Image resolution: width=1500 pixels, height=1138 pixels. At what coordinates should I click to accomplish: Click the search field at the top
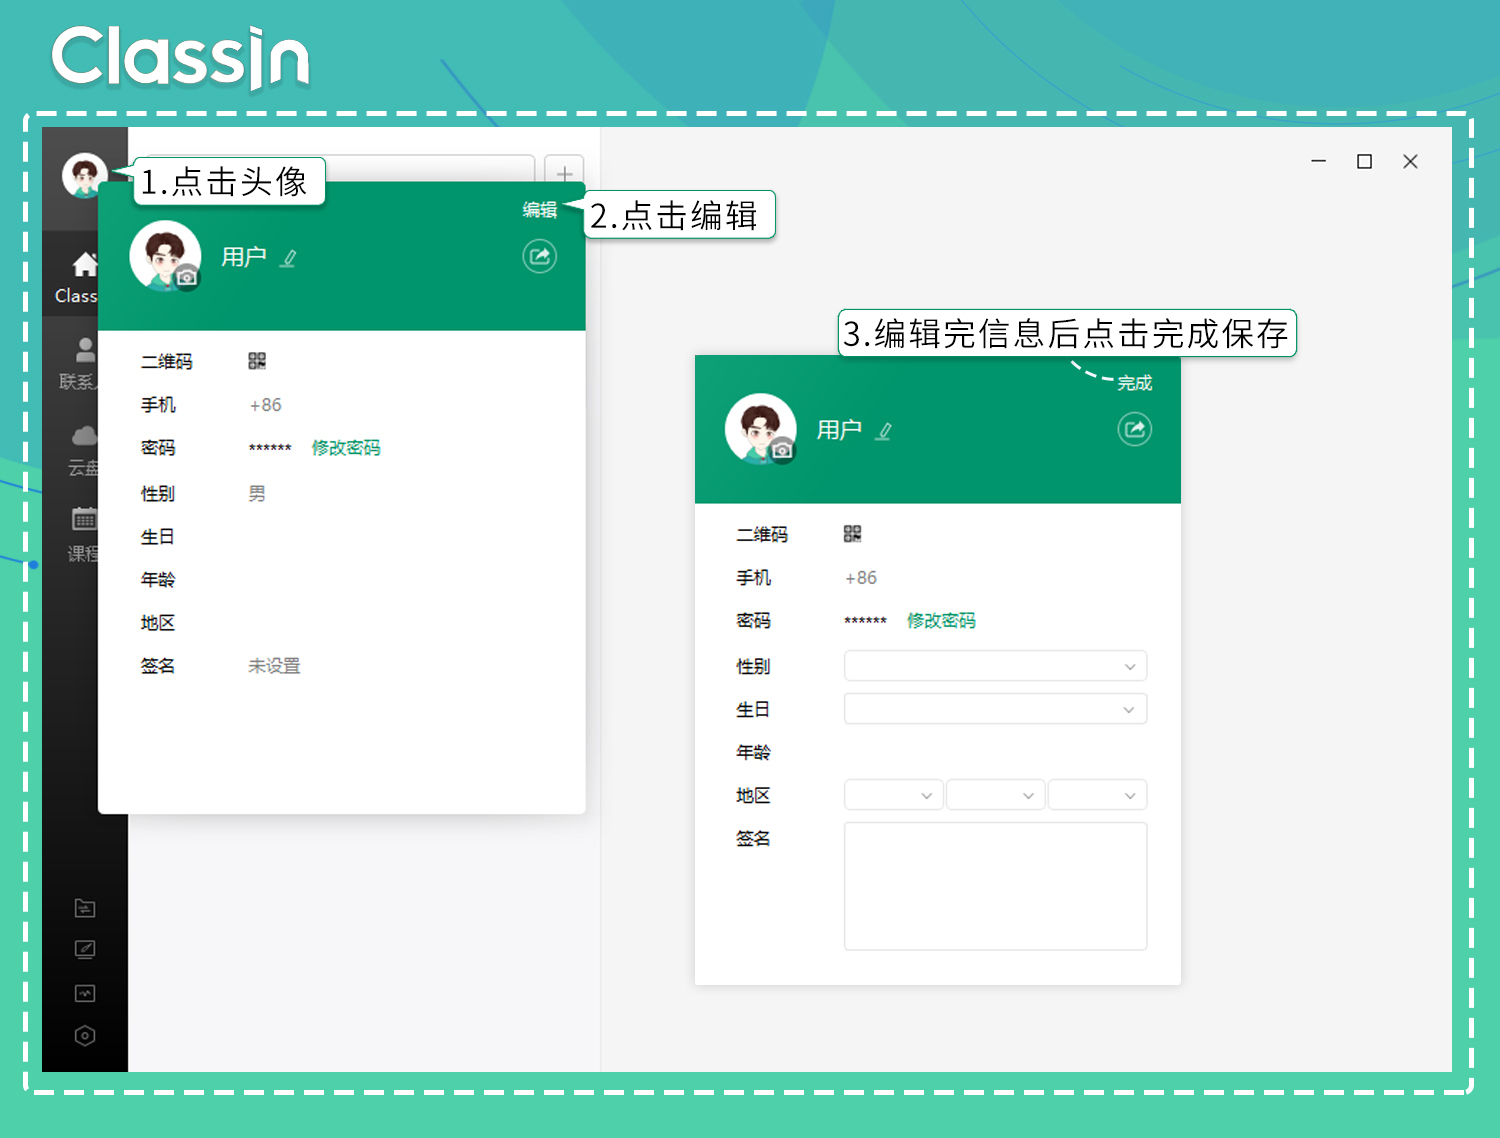(430, 168)
